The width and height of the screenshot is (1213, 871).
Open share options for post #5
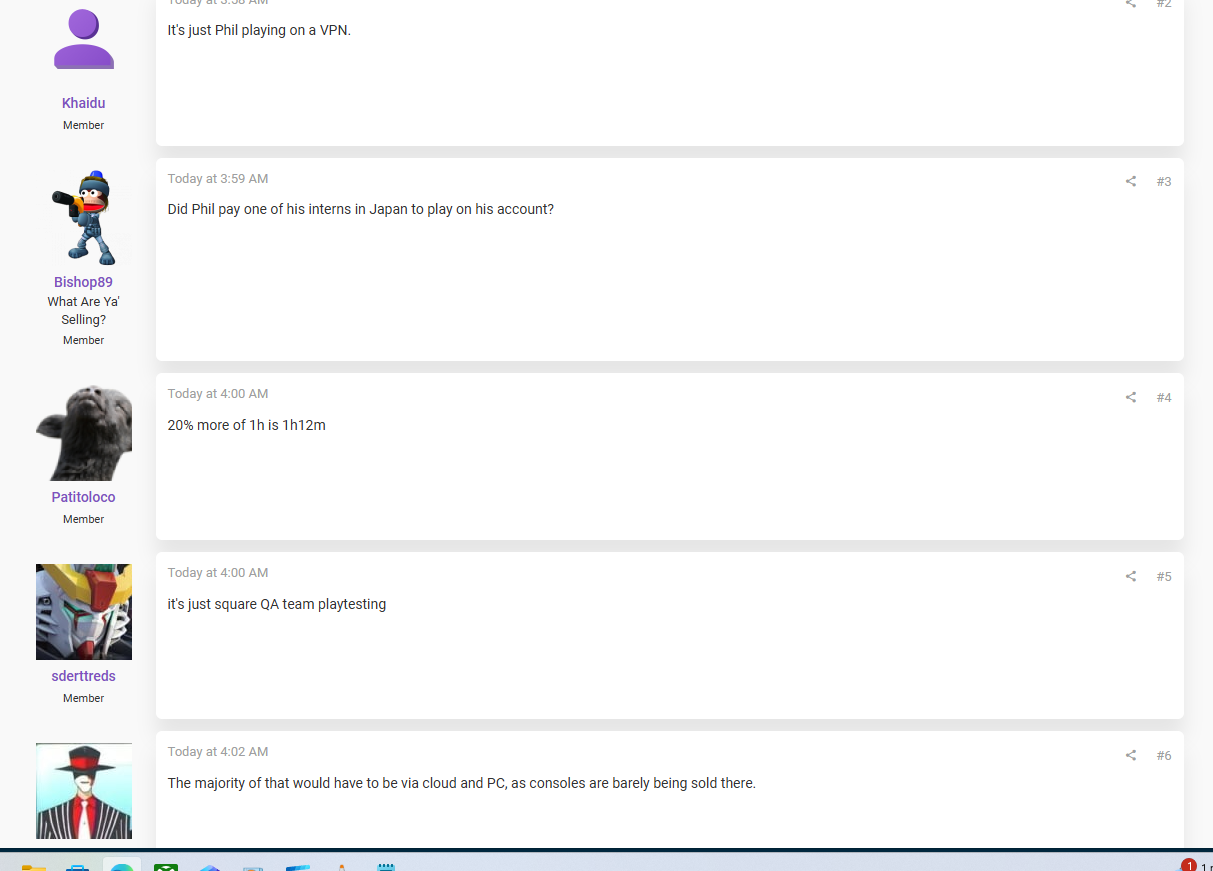(x=1131, y=576)
